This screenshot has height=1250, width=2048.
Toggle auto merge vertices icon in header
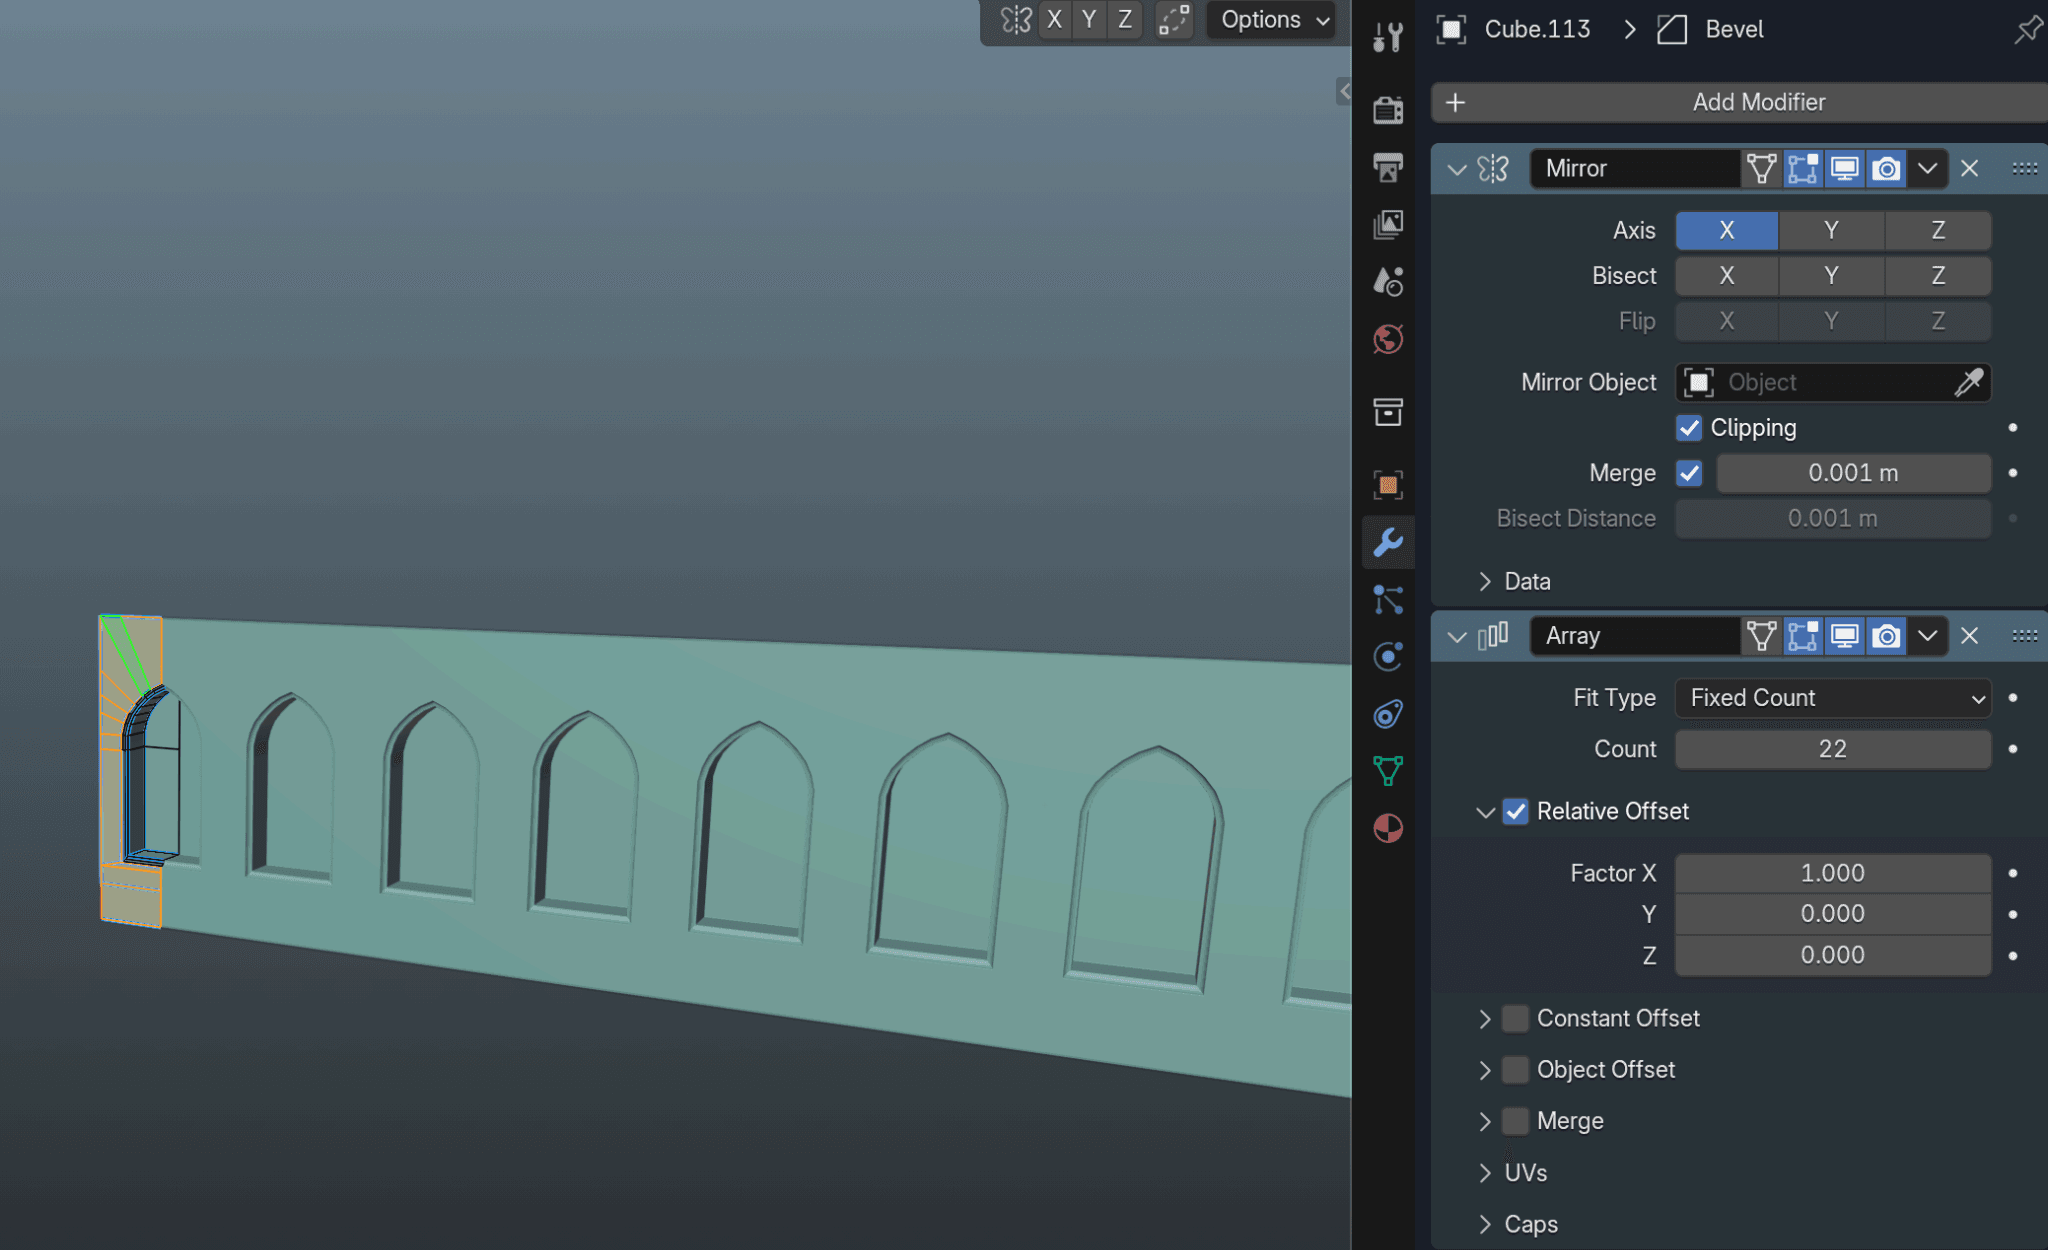pyautogui.click(x=1174, y=20)
